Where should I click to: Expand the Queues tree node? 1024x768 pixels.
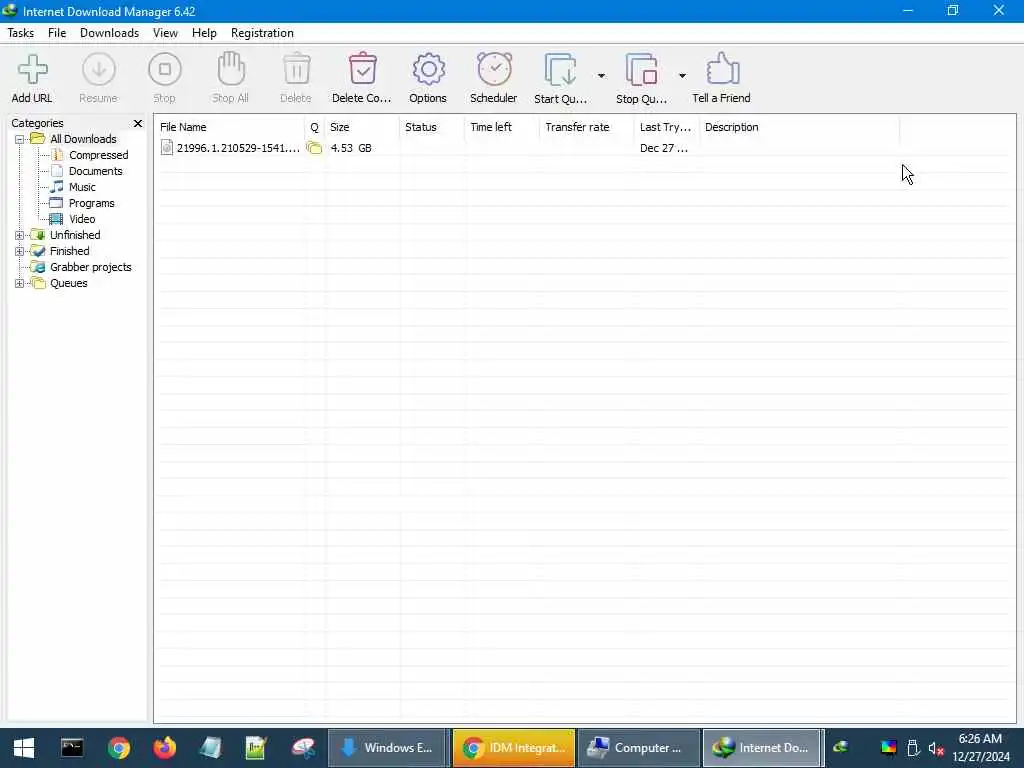click(x=20, y=283)
